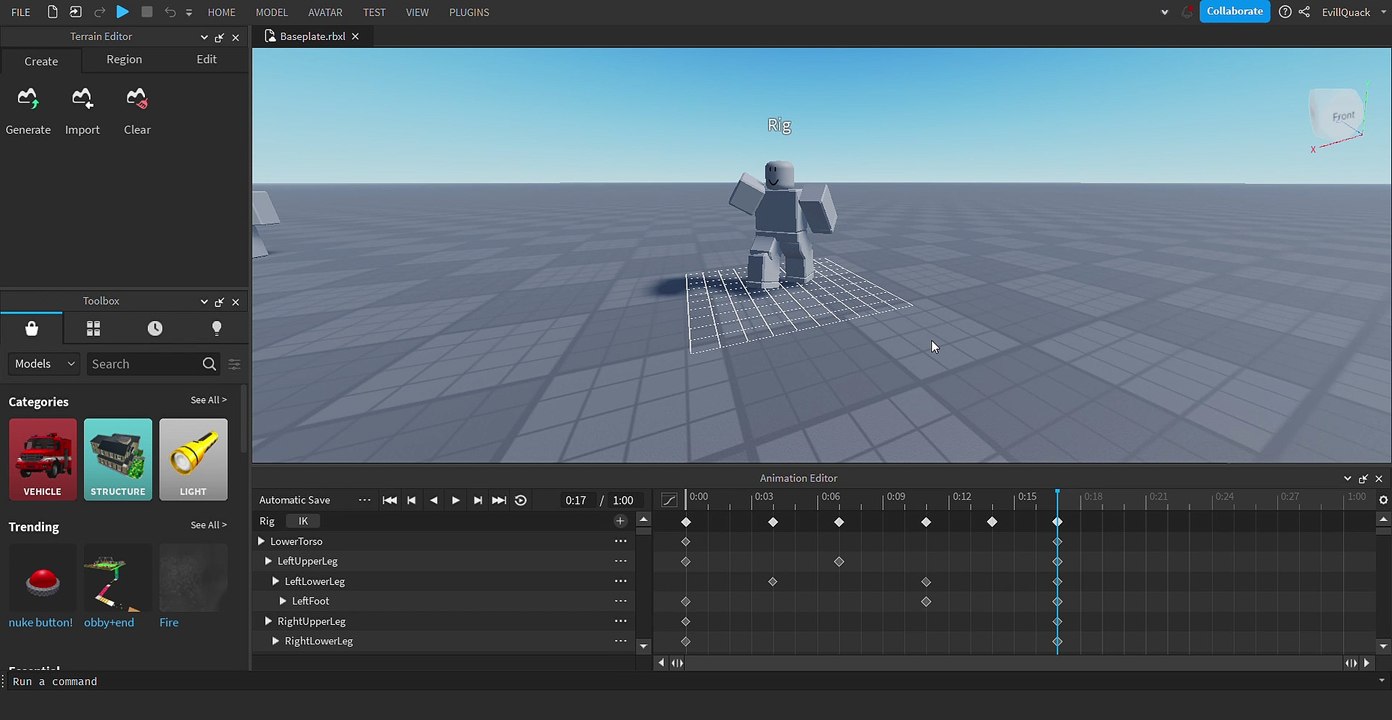Open the quick access toolbar dropdown arrow
The height and width of the screenshot is (720, 1392).
click(189, 13)
